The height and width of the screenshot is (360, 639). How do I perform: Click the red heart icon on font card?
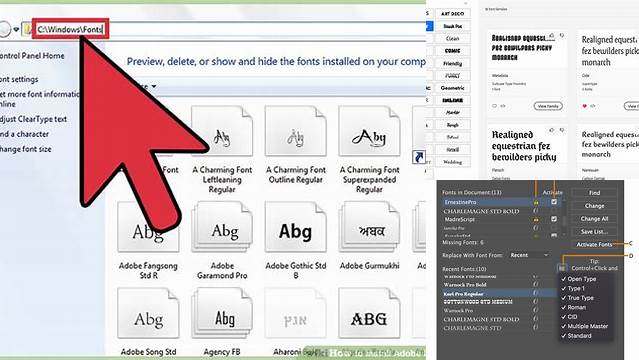(x=585, y=106)
